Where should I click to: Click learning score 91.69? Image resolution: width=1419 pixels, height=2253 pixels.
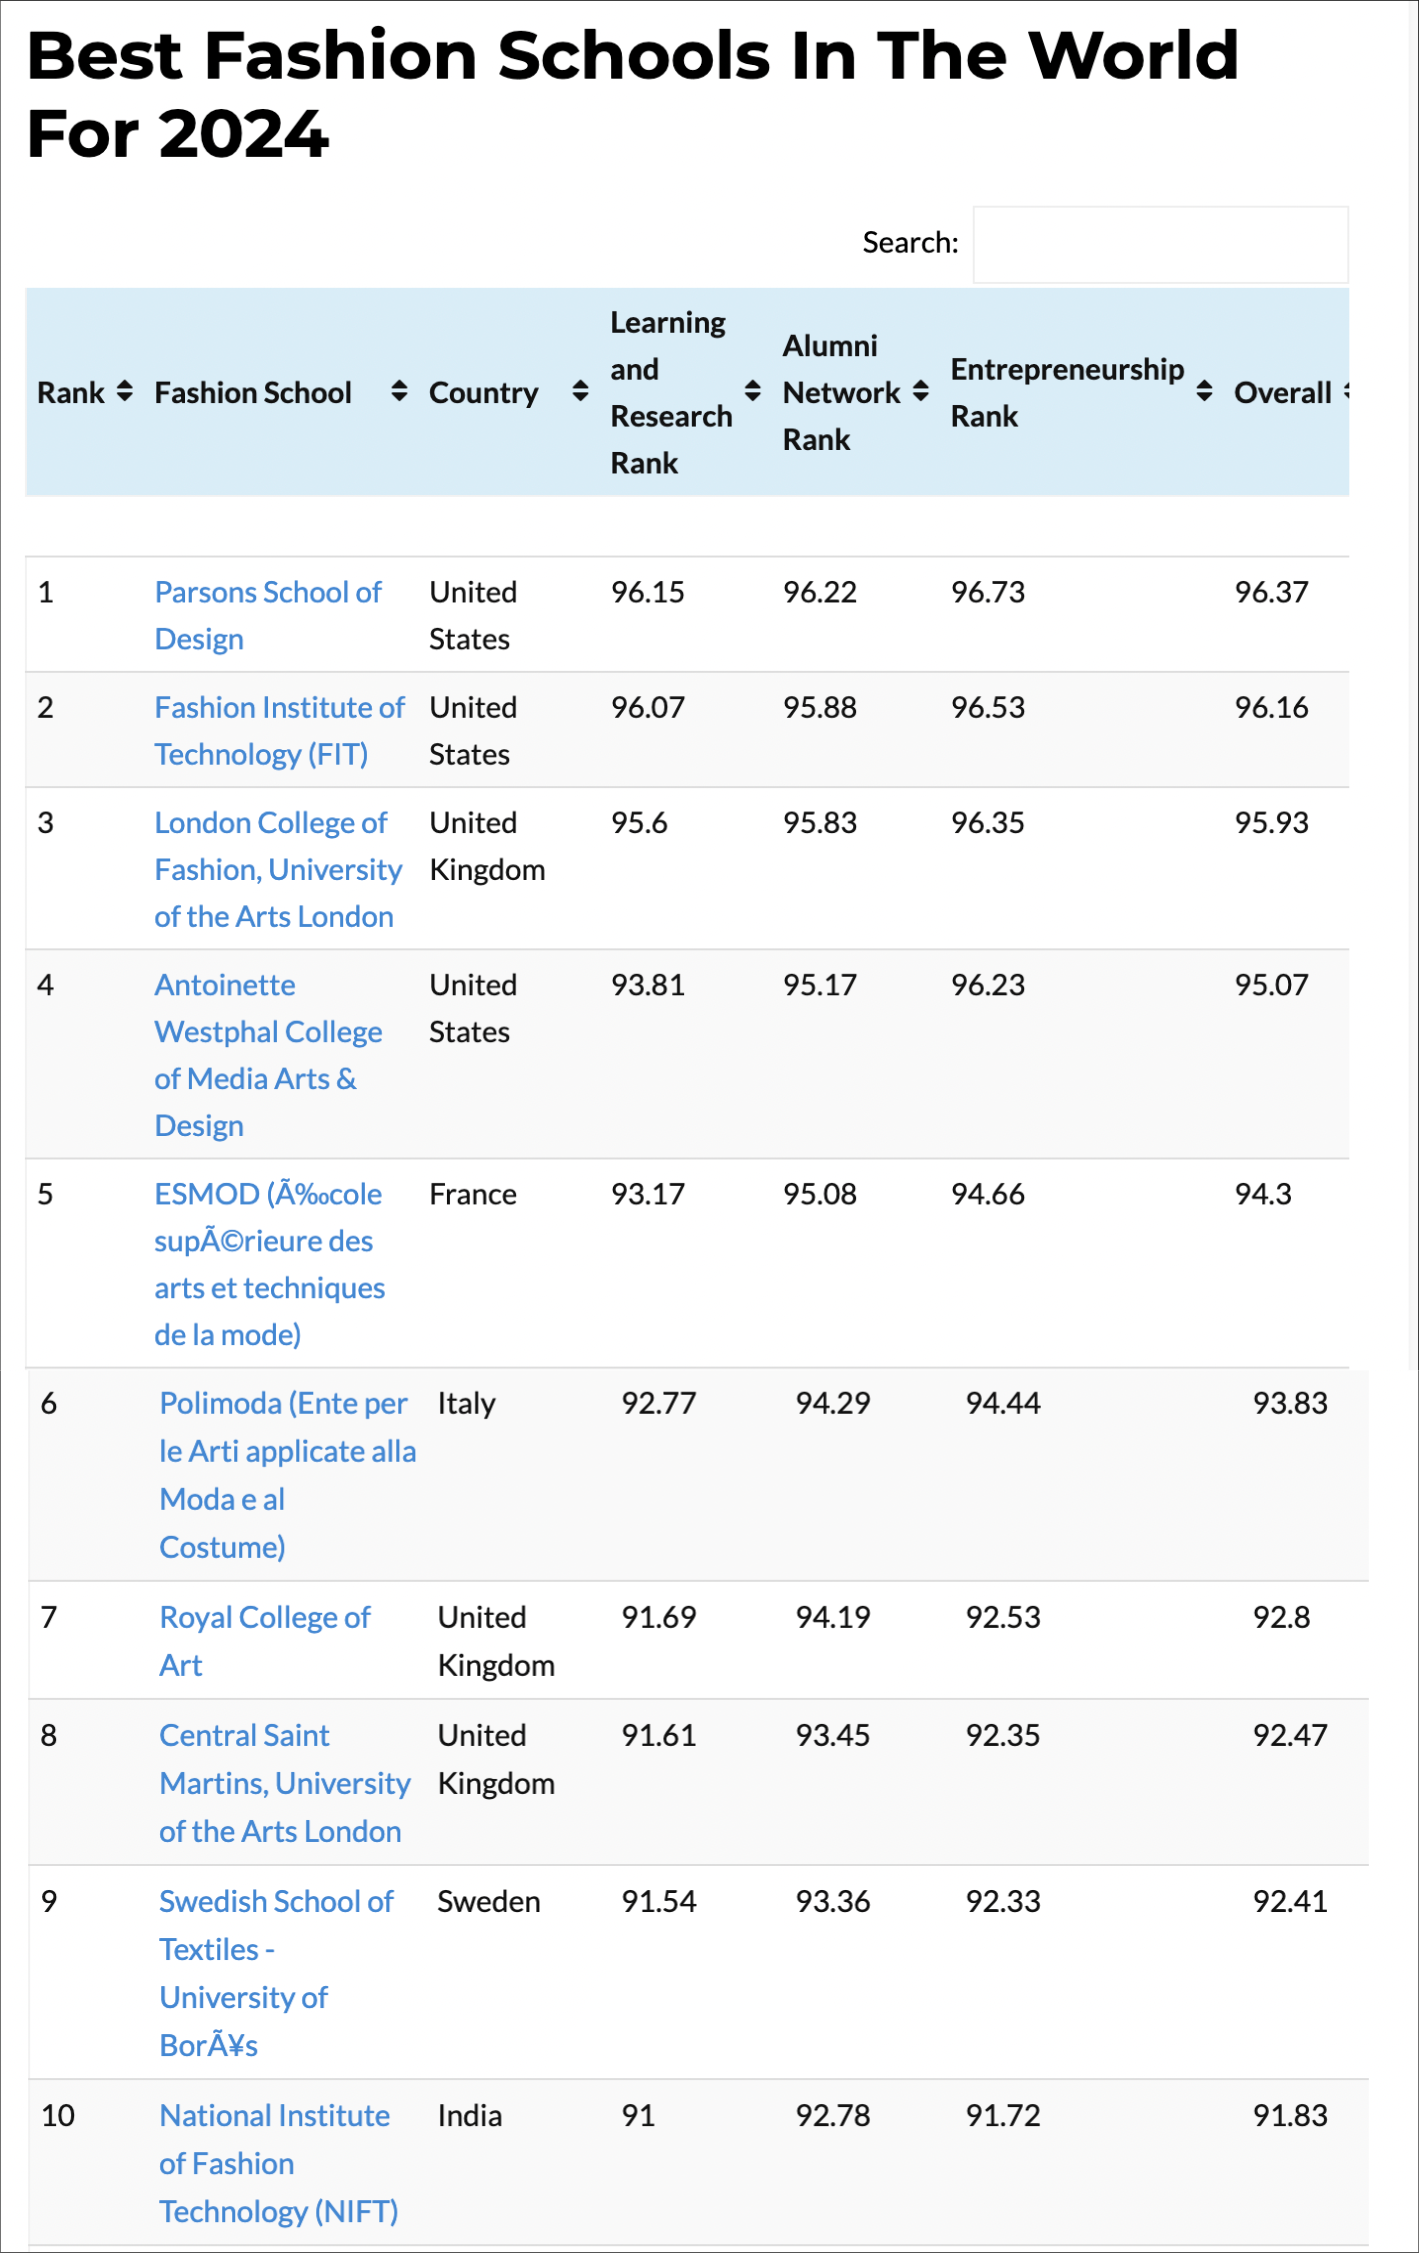click(x=659, y=1617)
